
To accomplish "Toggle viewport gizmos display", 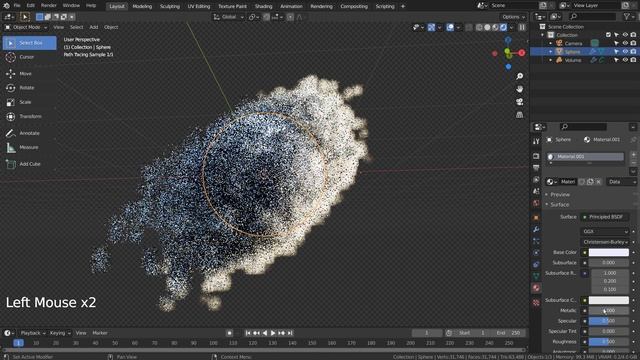I will (x=431, y=27).
